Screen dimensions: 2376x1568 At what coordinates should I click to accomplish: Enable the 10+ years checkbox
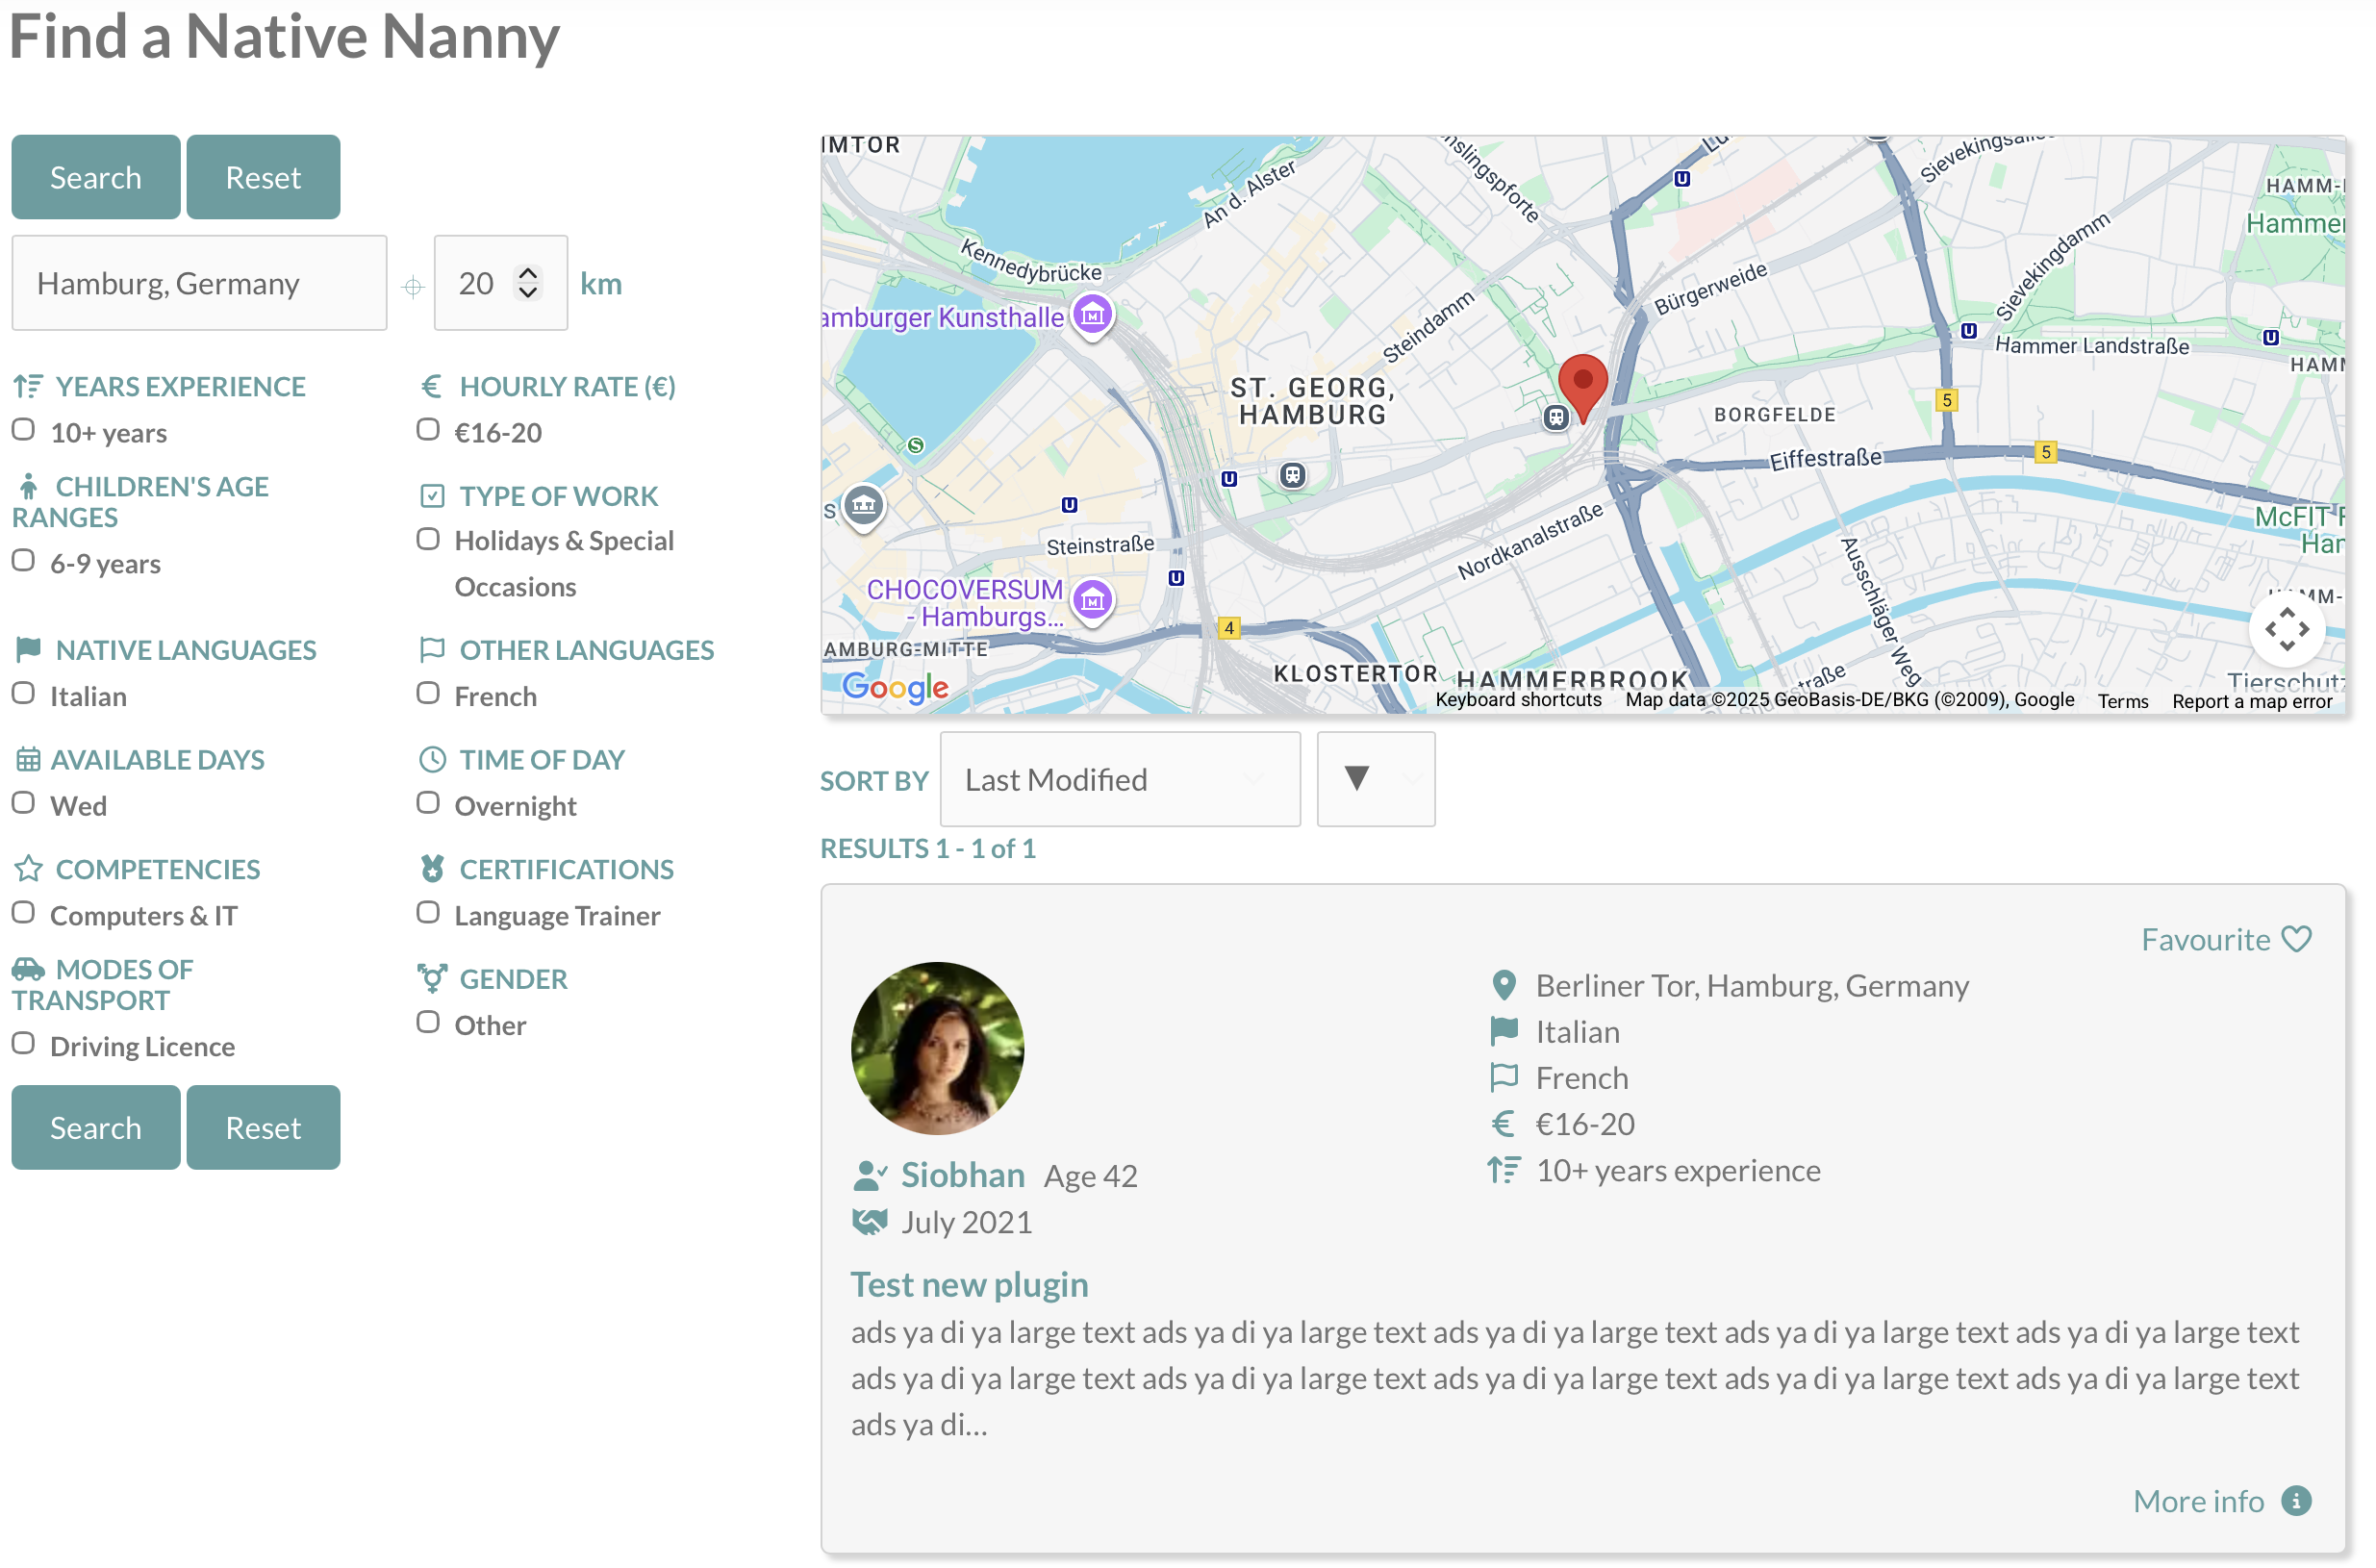tap(24, 430)
